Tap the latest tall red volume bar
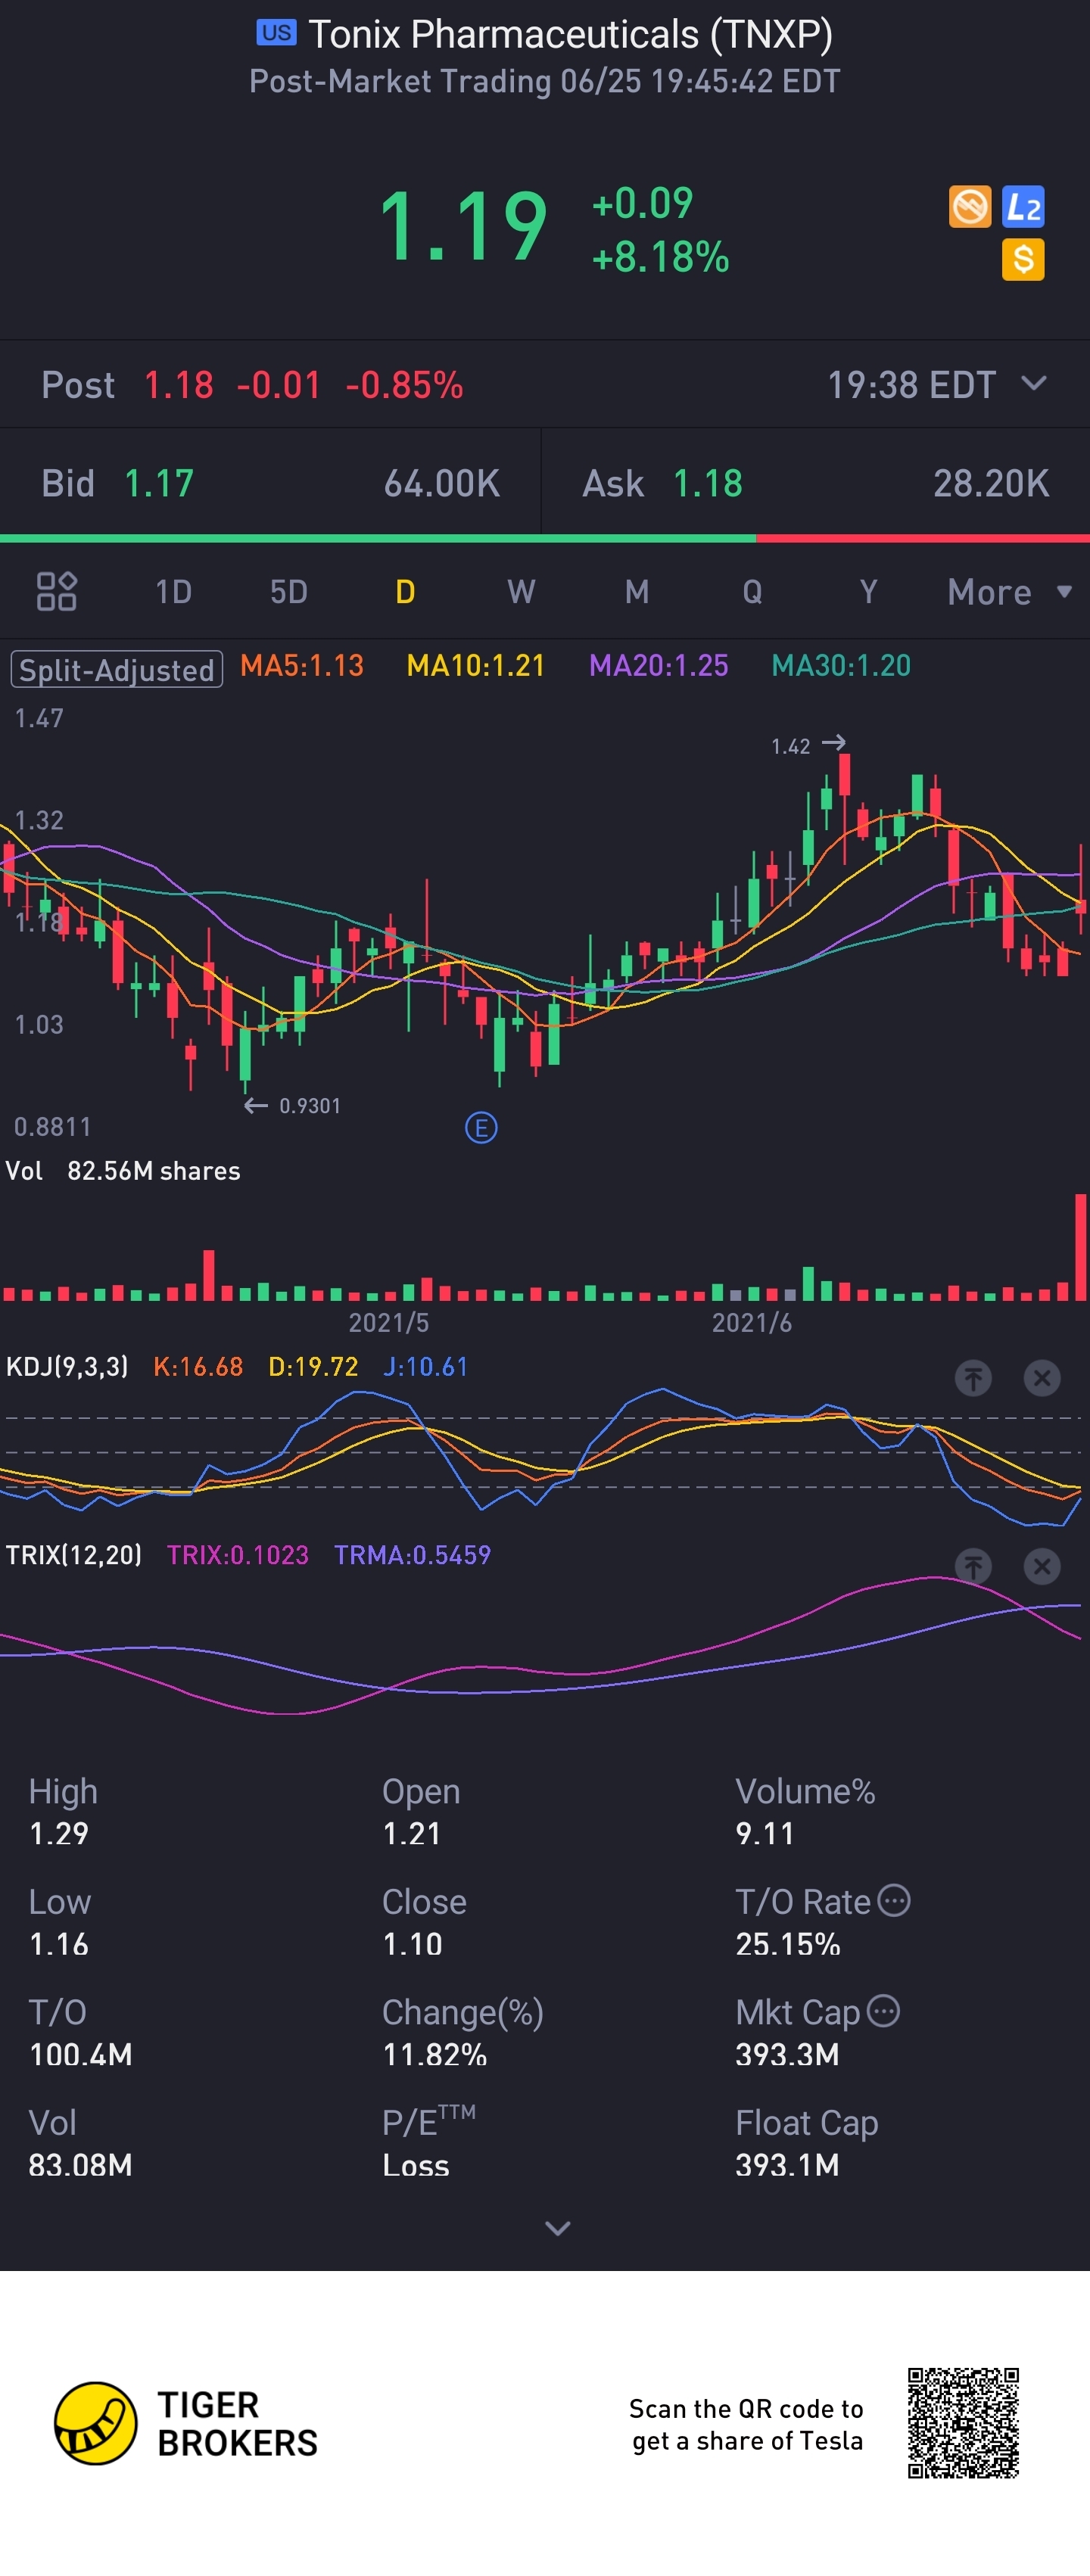Image resolution: width=1090 pixels, height=2576 pixels. [1080, 1247]
